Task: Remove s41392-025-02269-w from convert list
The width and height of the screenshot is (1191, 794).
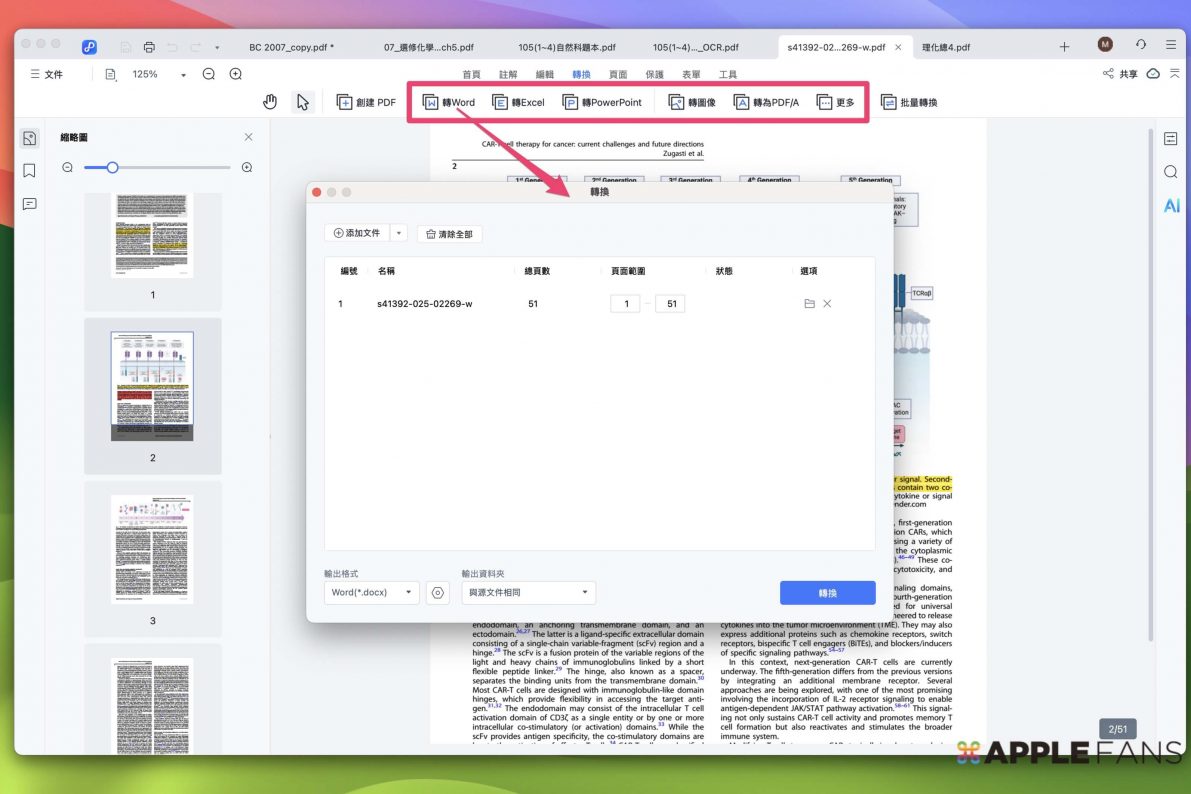Action: click(x=827, y=304)
